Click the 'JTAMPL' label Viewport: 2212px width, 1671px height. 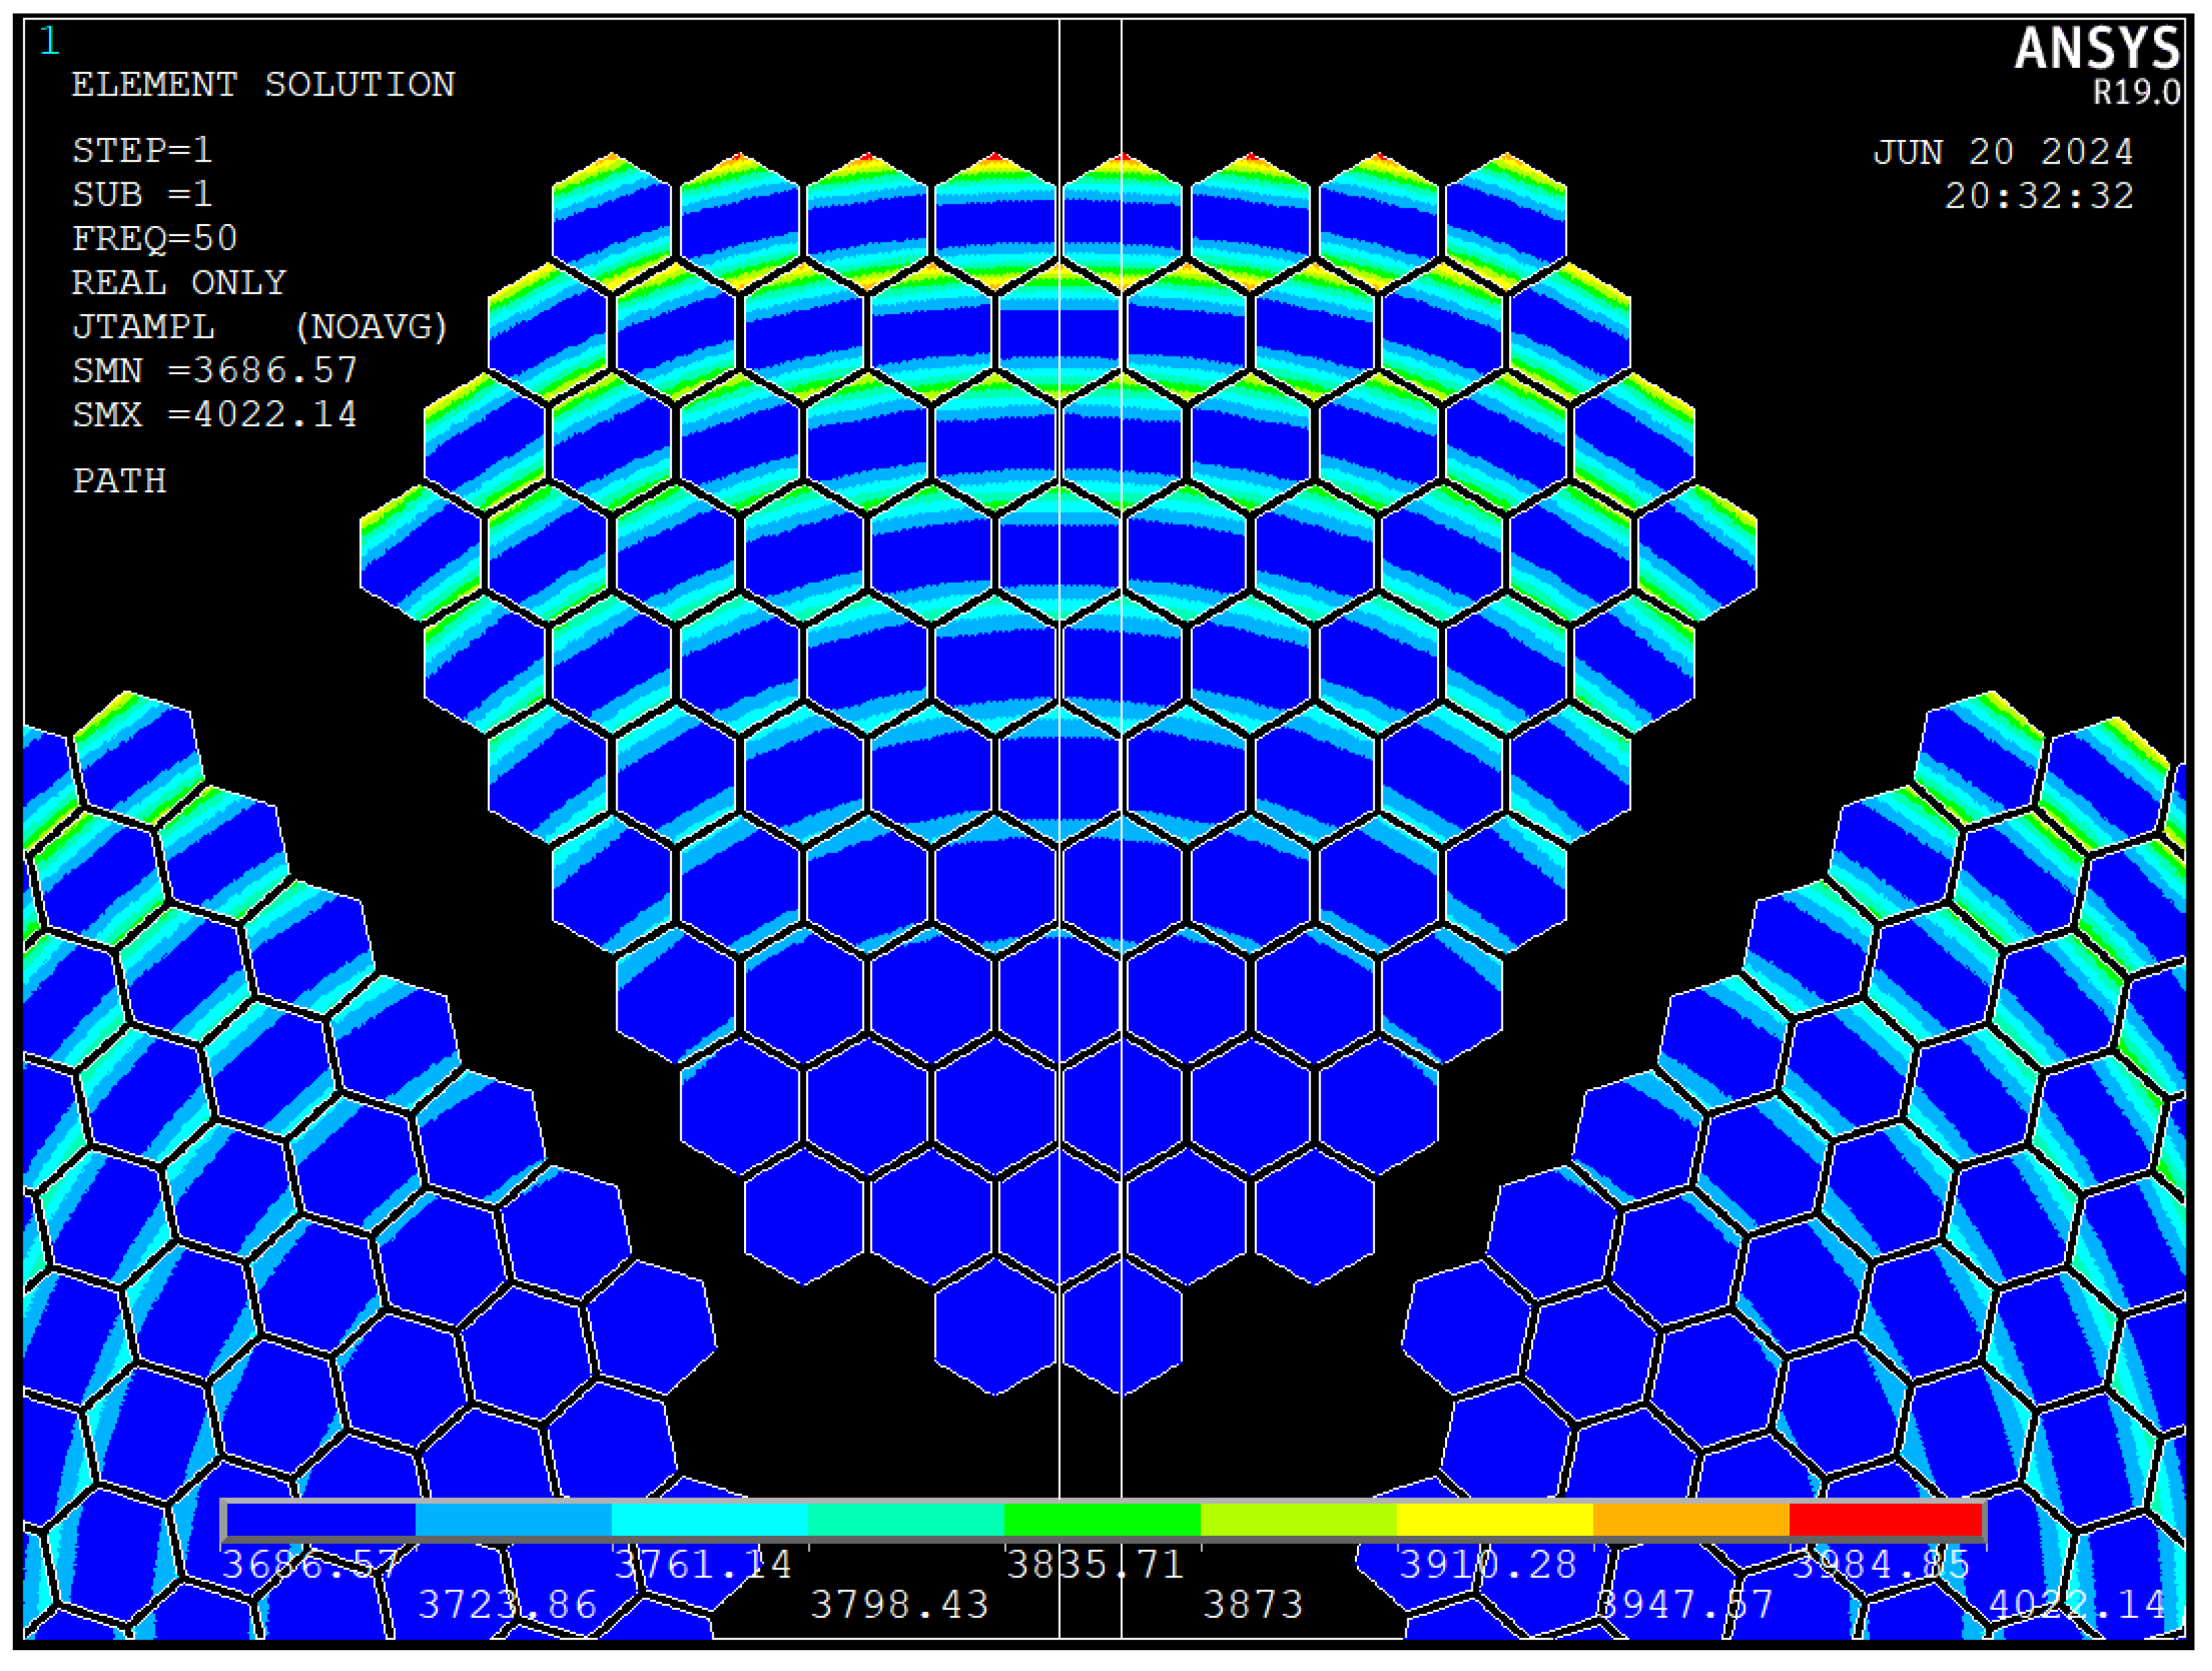143,327
